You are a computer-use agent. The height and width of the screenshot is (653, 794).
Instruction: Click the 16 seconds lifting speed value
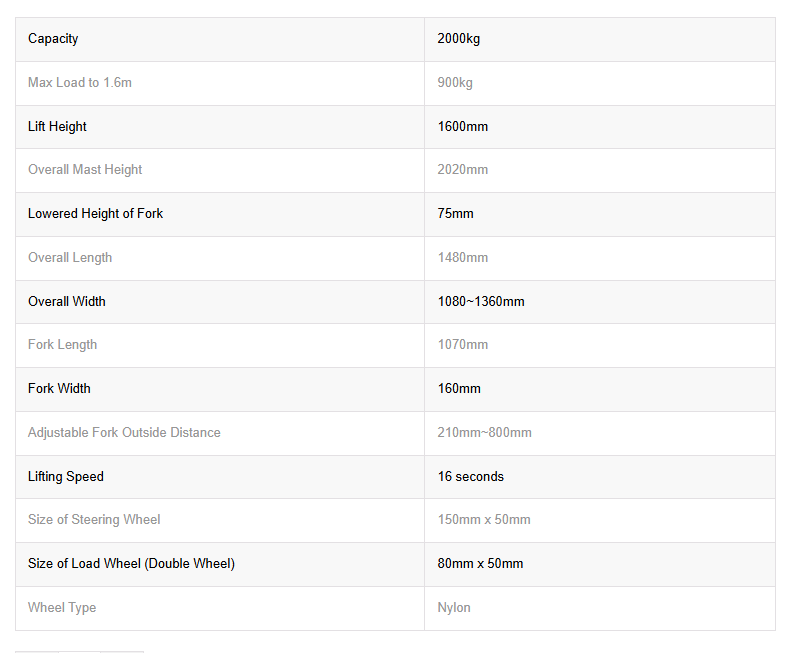tap(471, 477)
